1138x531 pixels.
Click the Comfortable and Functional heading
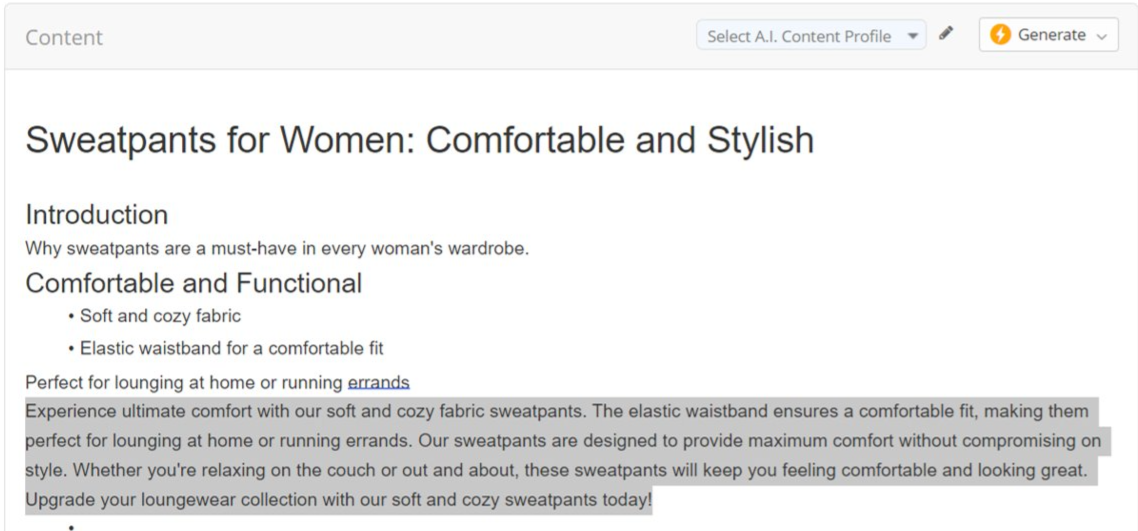pyautogui.click(x=194, y=283)
